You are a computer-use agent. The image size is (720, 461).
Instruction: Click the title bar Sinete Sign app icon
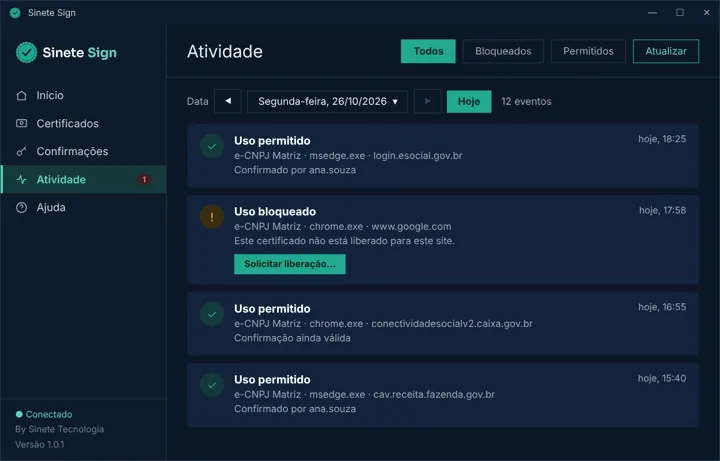(x=15, y=13)
